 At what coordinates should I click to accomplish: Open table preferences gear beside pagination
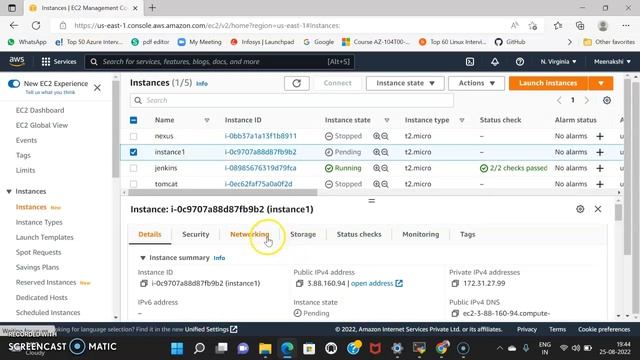click(x=607, y=100)
